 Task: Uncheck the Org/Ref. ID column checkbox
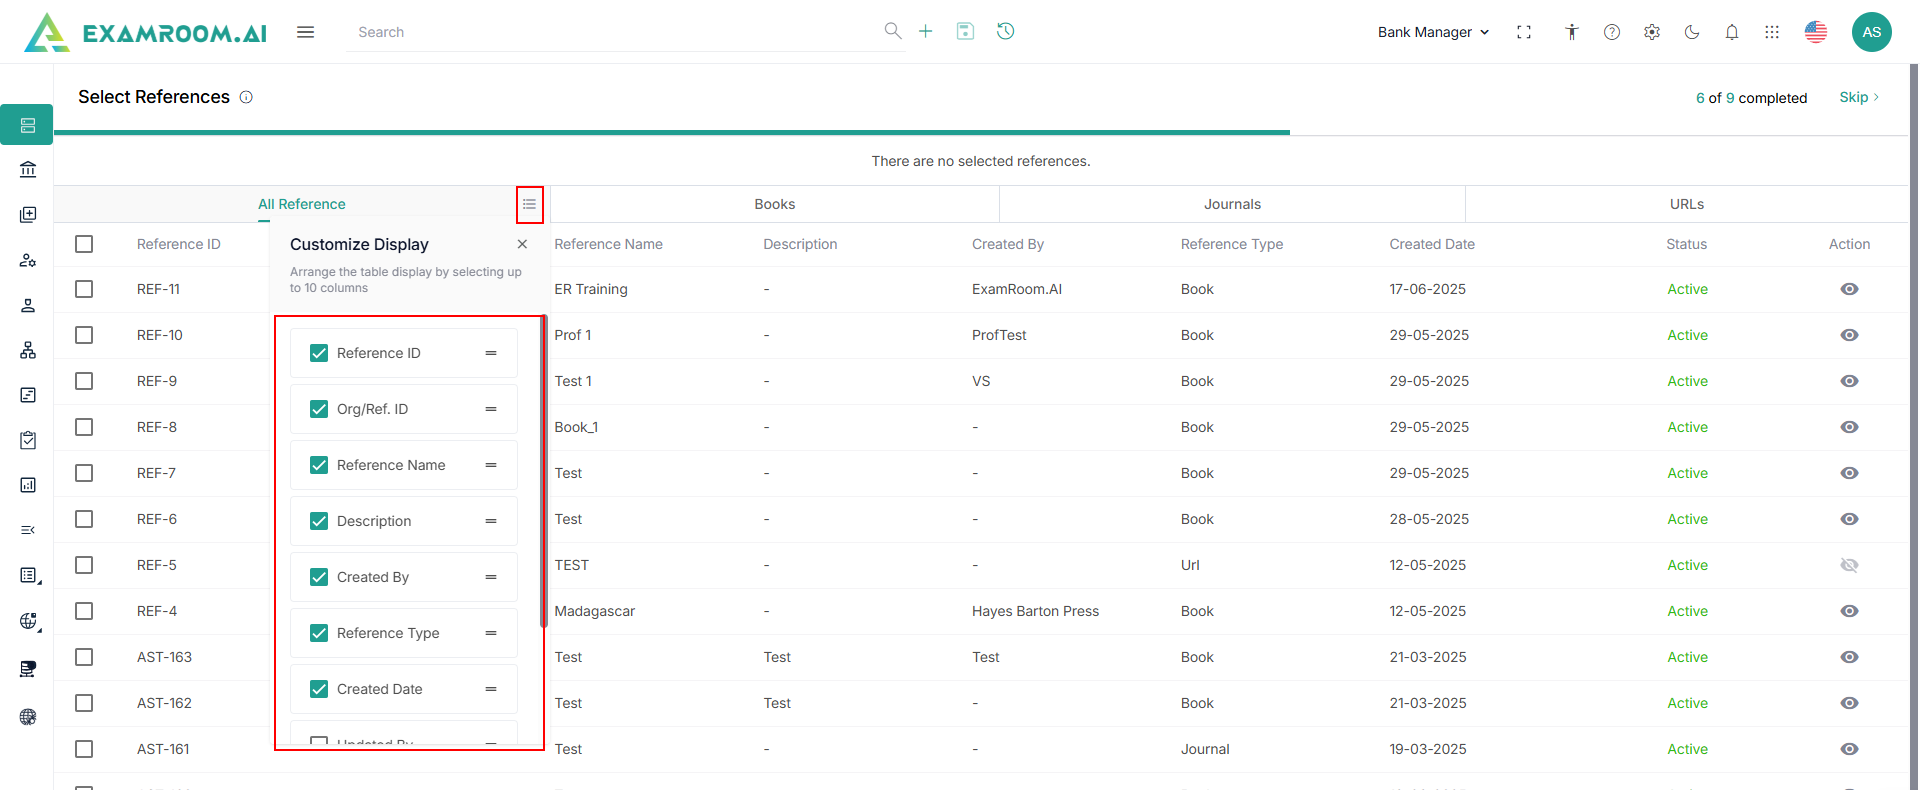[x=319, y=409]
